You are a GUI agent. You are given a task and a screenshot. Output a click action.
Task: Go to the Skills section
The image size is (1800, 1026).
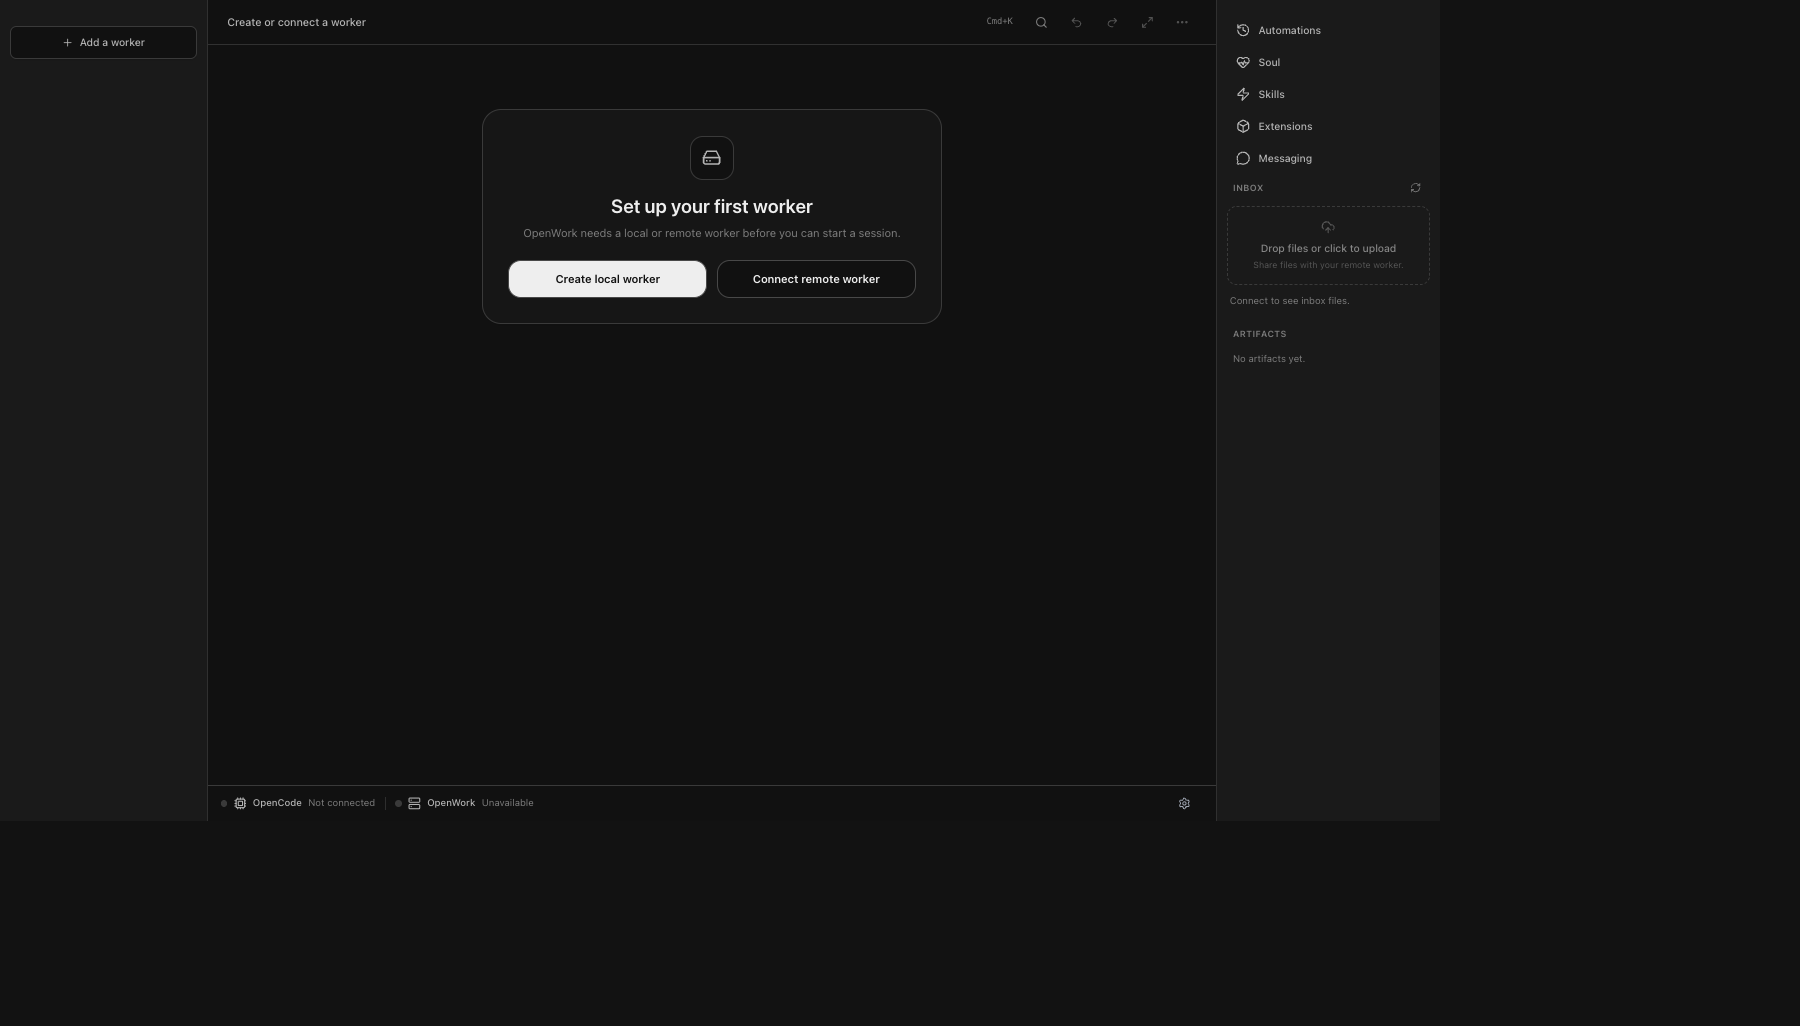click(1270, 94)
